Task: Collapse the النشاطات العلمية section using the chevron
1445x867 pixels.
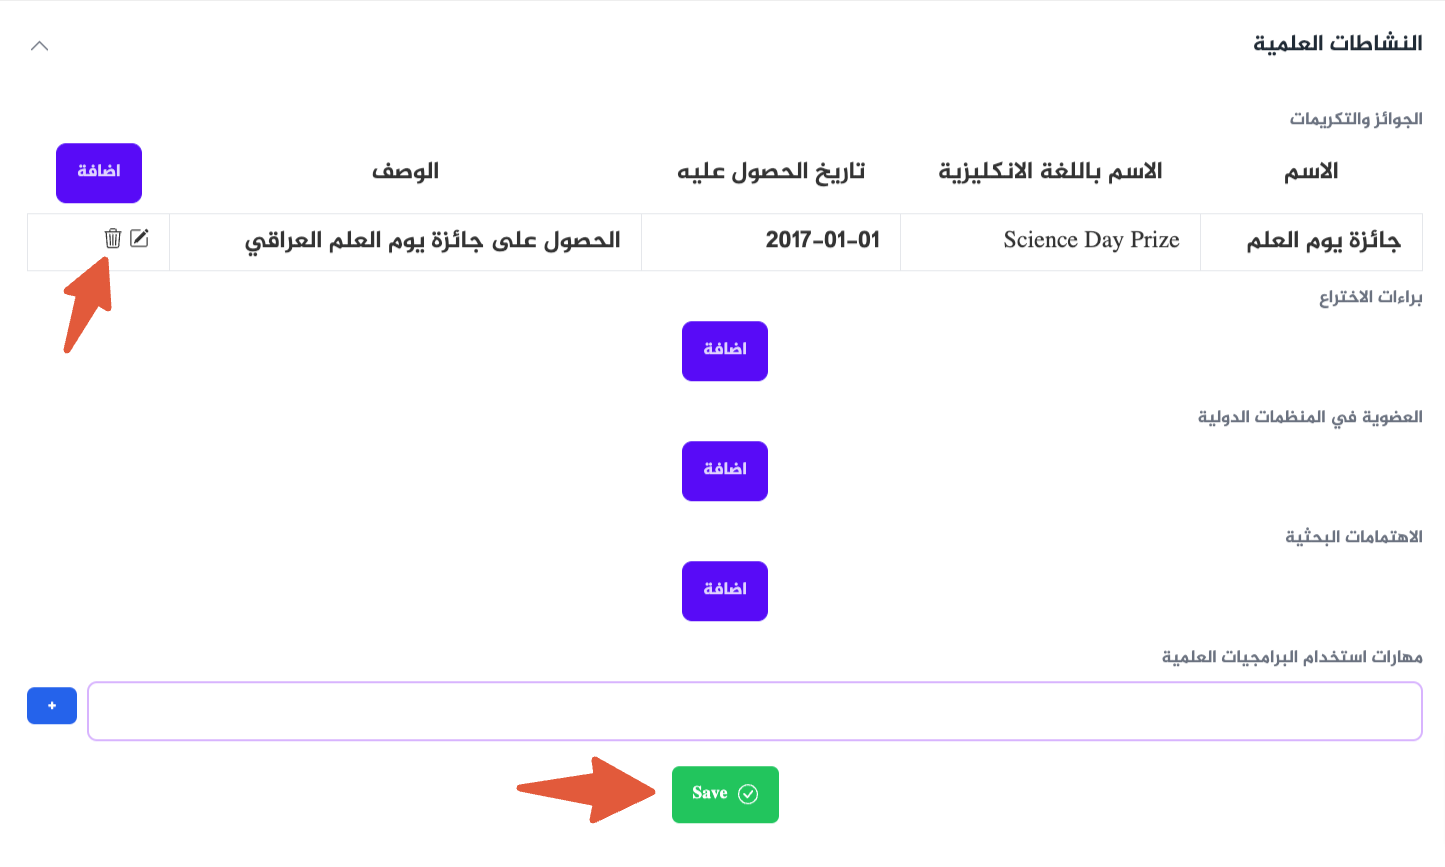Action: pyautogui.click(x=40, y=45)
